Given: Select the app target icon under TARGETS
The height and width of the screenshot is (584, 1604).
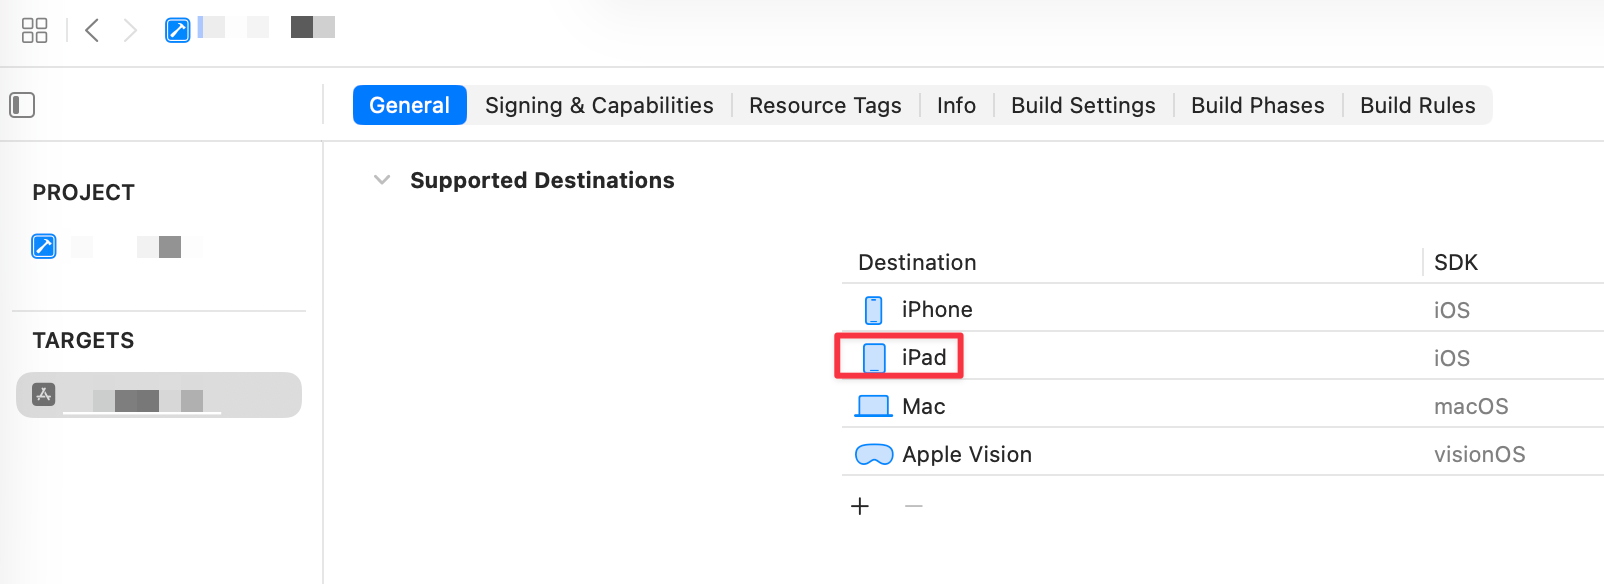Looking at the screenshot, I should (x=42, y=394).
